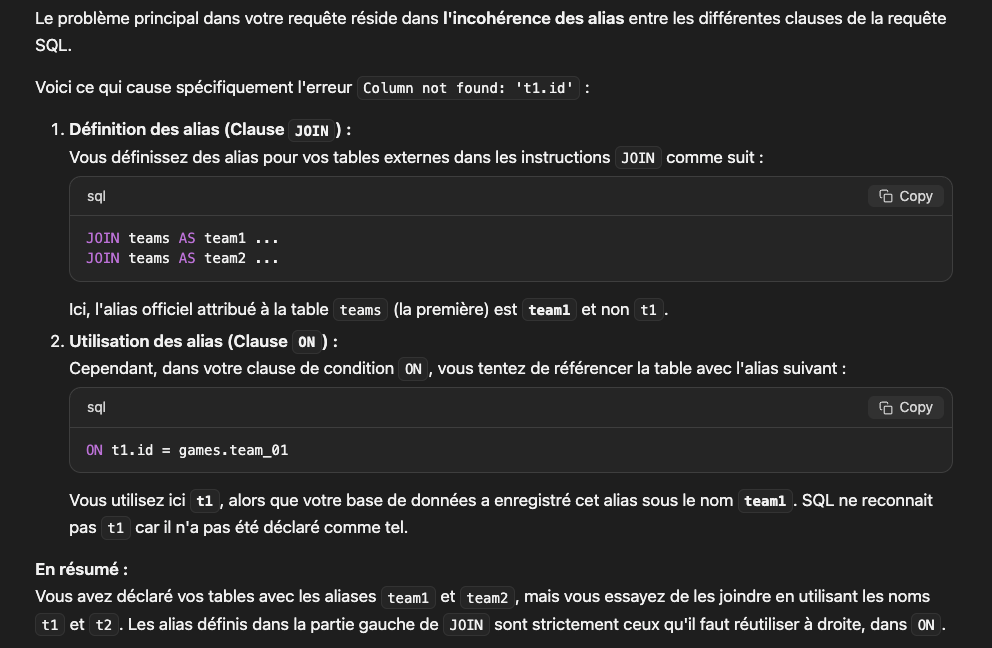Click the ON chip at the end of the summary
Image resolution: width=992 pixels, height=648 pixels.
point(924,624)
